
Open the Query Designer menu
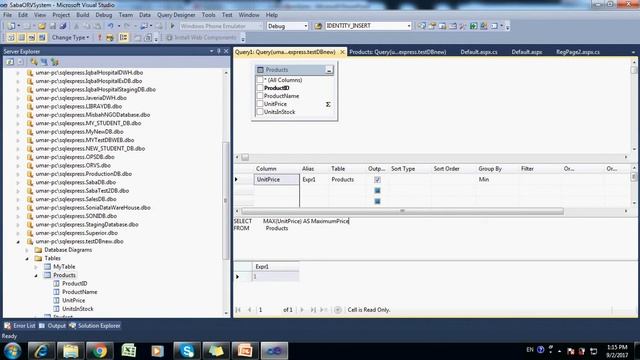pos(176,15)
